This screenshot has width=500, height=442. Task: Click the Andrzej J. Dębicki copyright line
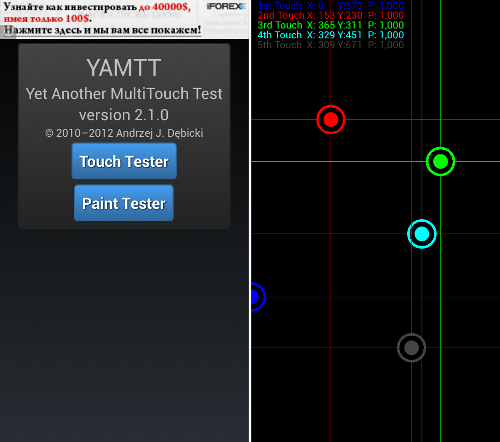pyautogui.click(x=124, y=133)
